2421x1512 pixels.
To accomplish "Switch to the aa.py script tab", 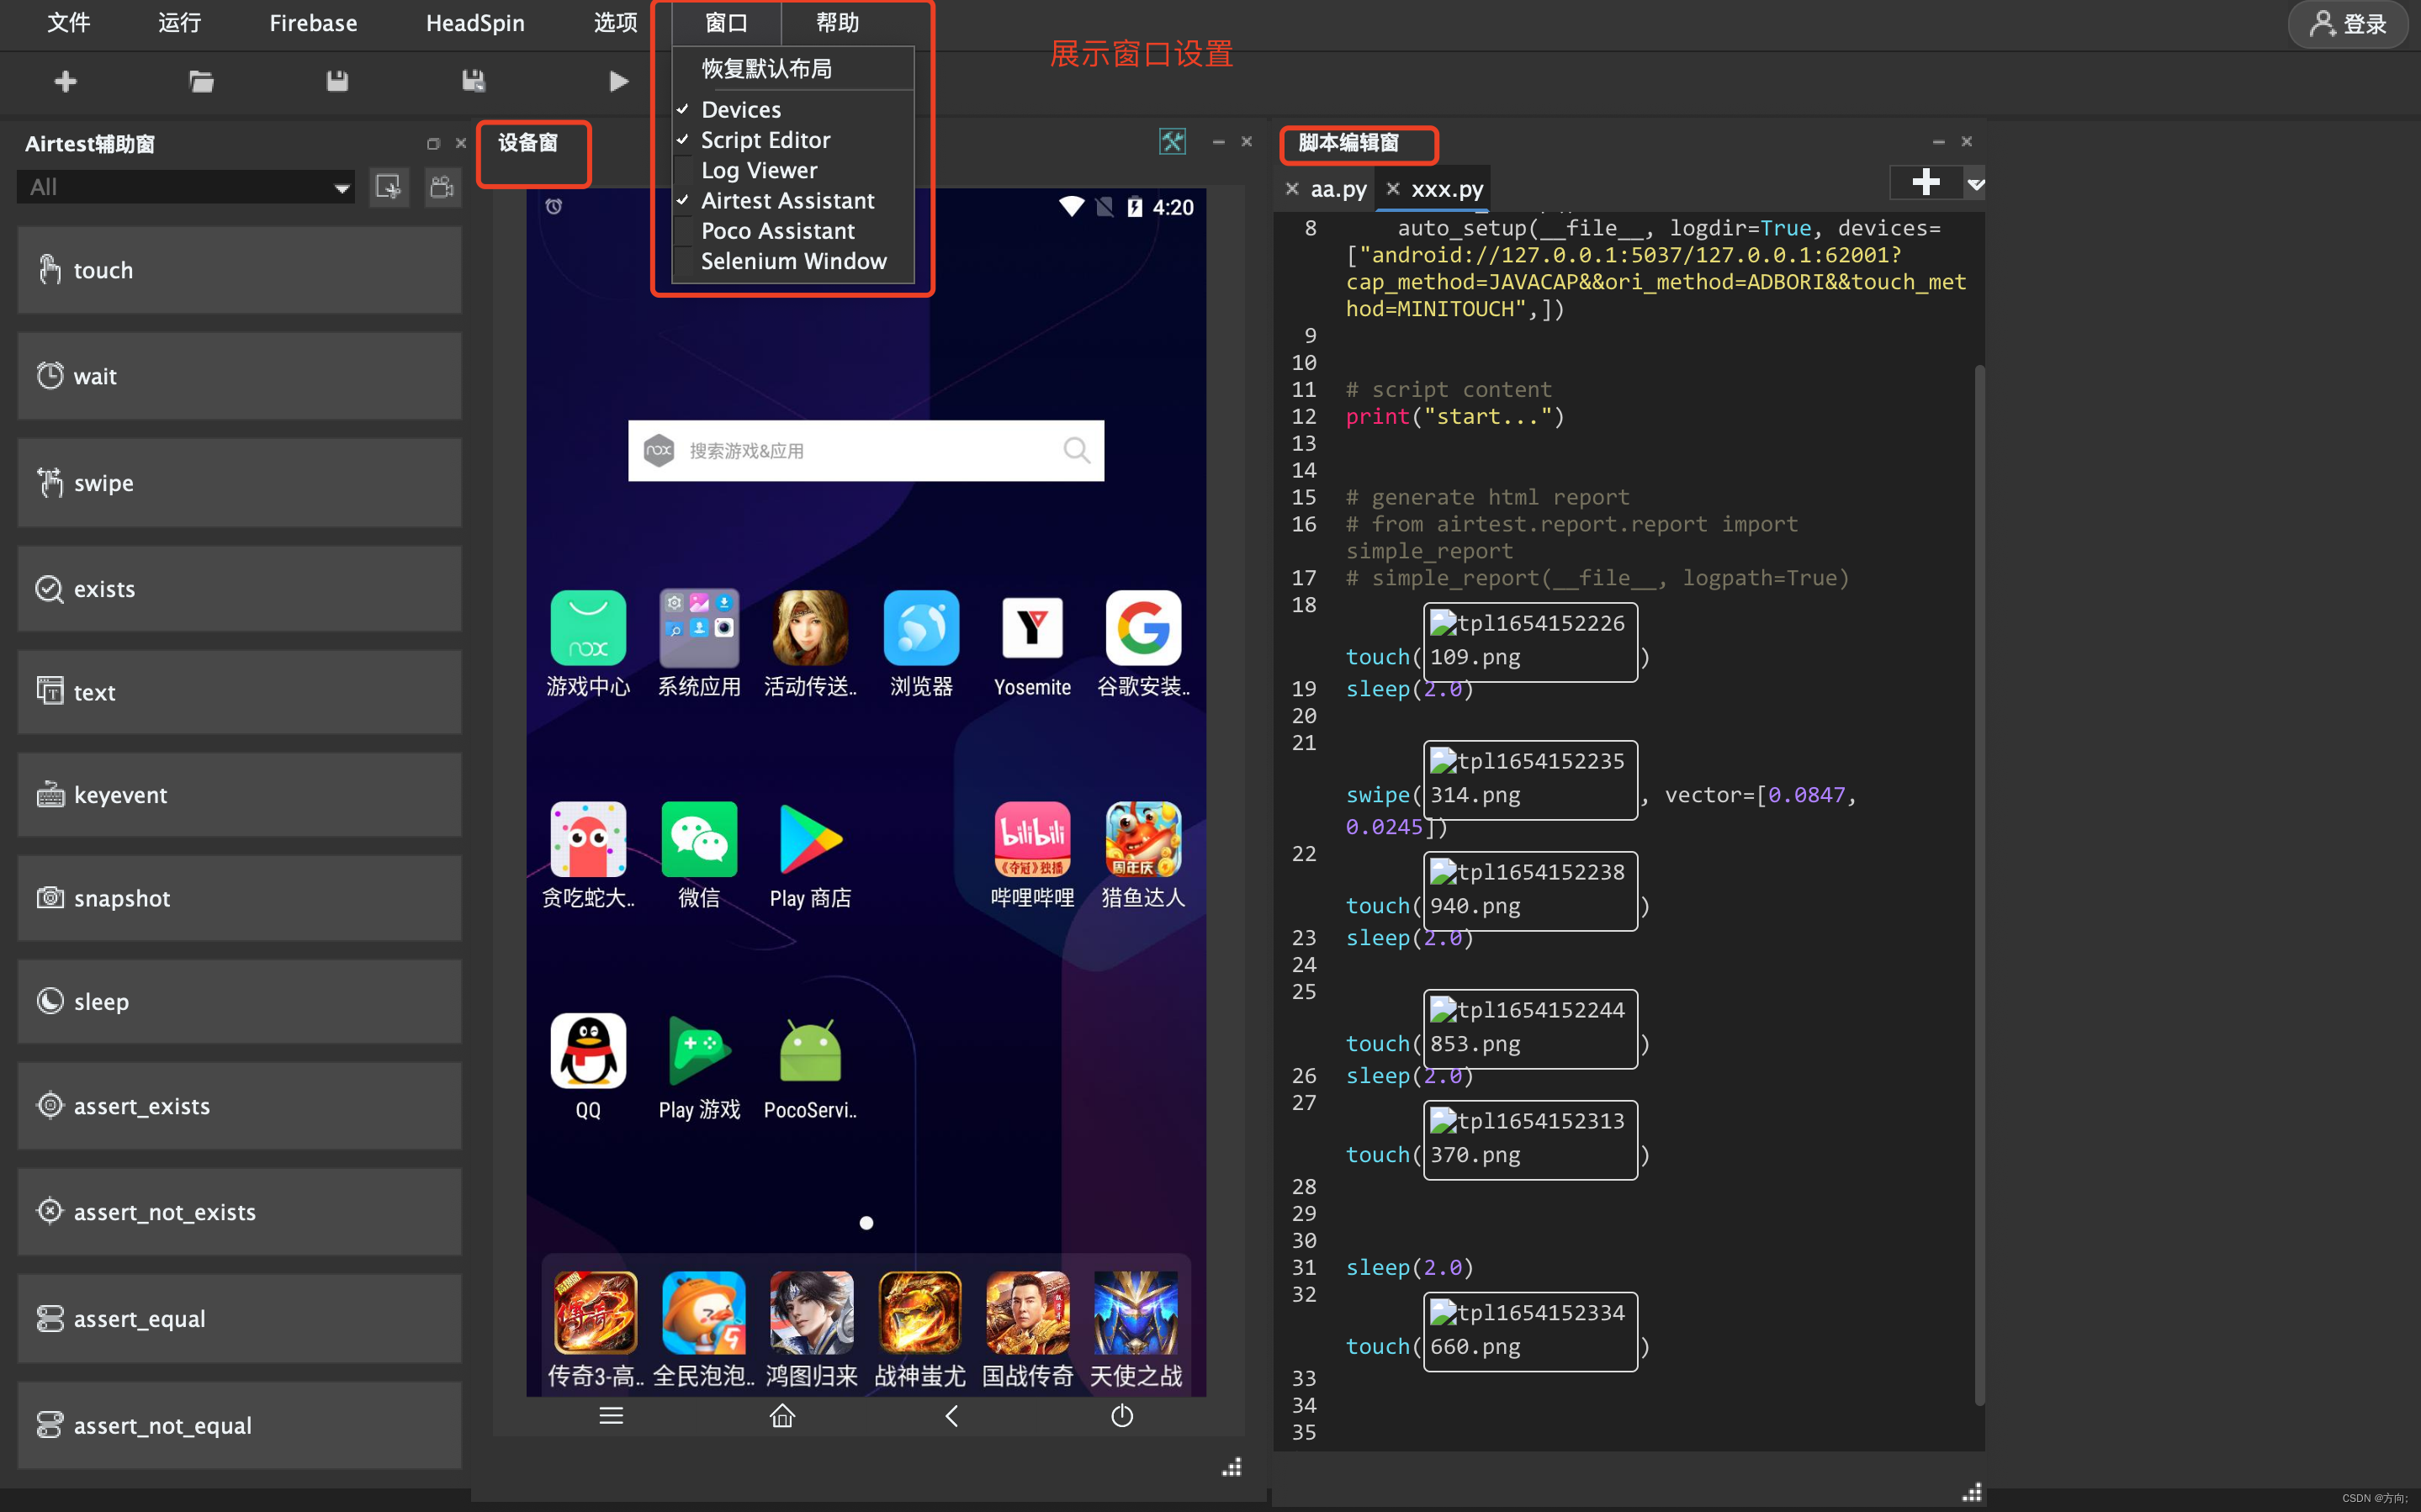I will (x=1337, y=189).
